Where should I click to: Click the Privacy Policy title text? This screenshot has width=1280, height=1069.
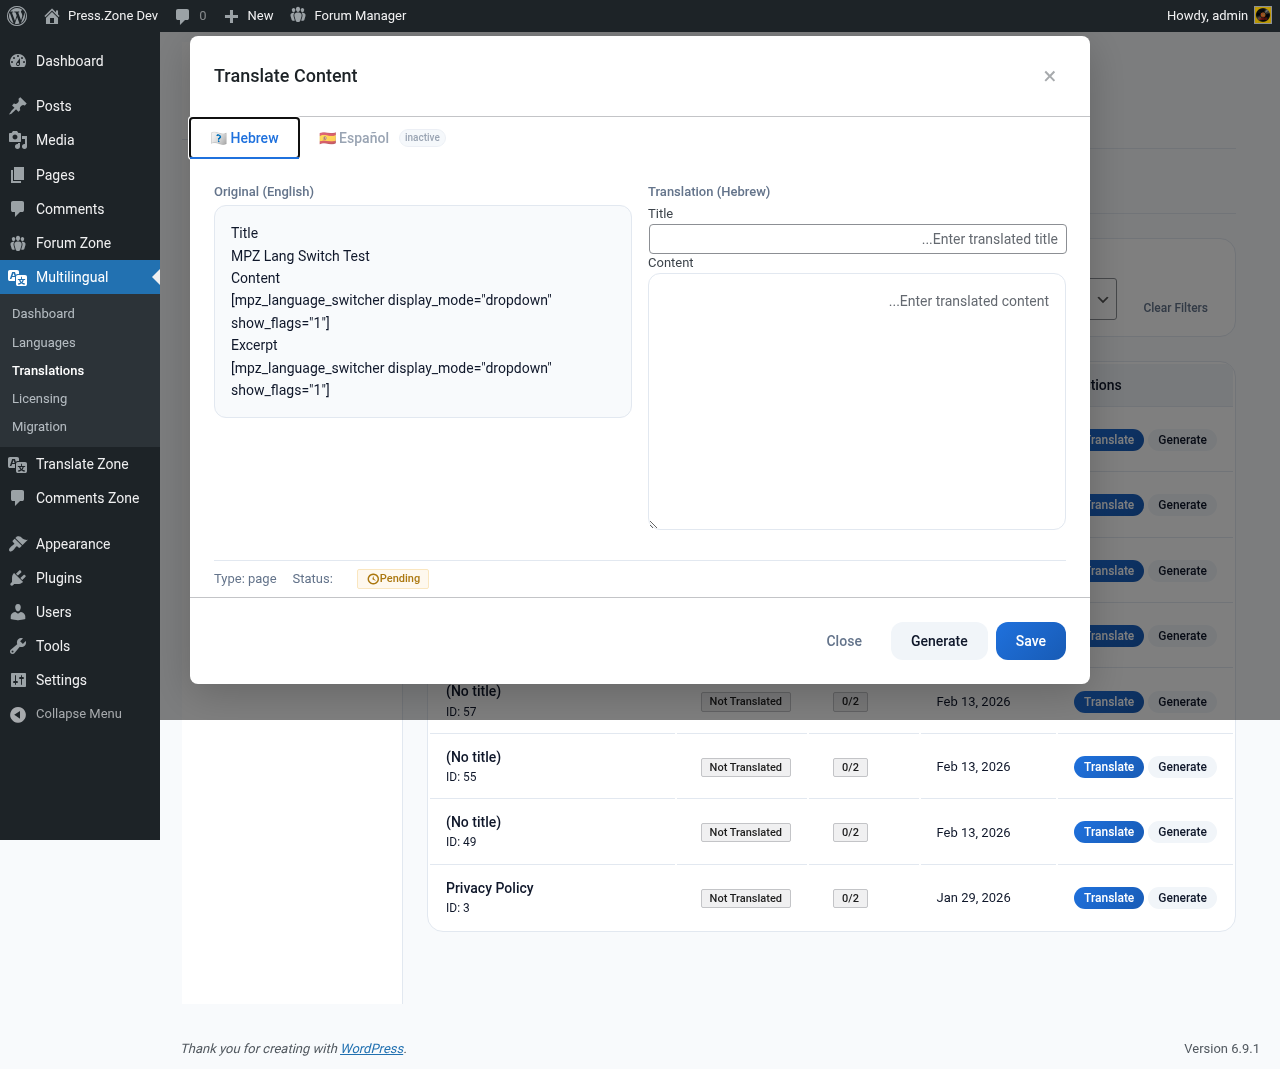[490, 888]
